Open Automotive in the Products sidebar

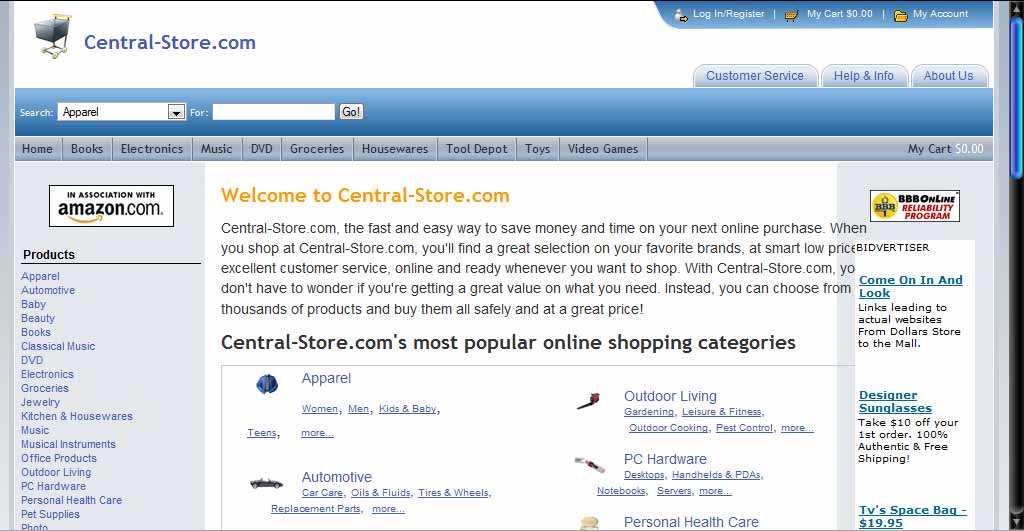pos(48,290)
